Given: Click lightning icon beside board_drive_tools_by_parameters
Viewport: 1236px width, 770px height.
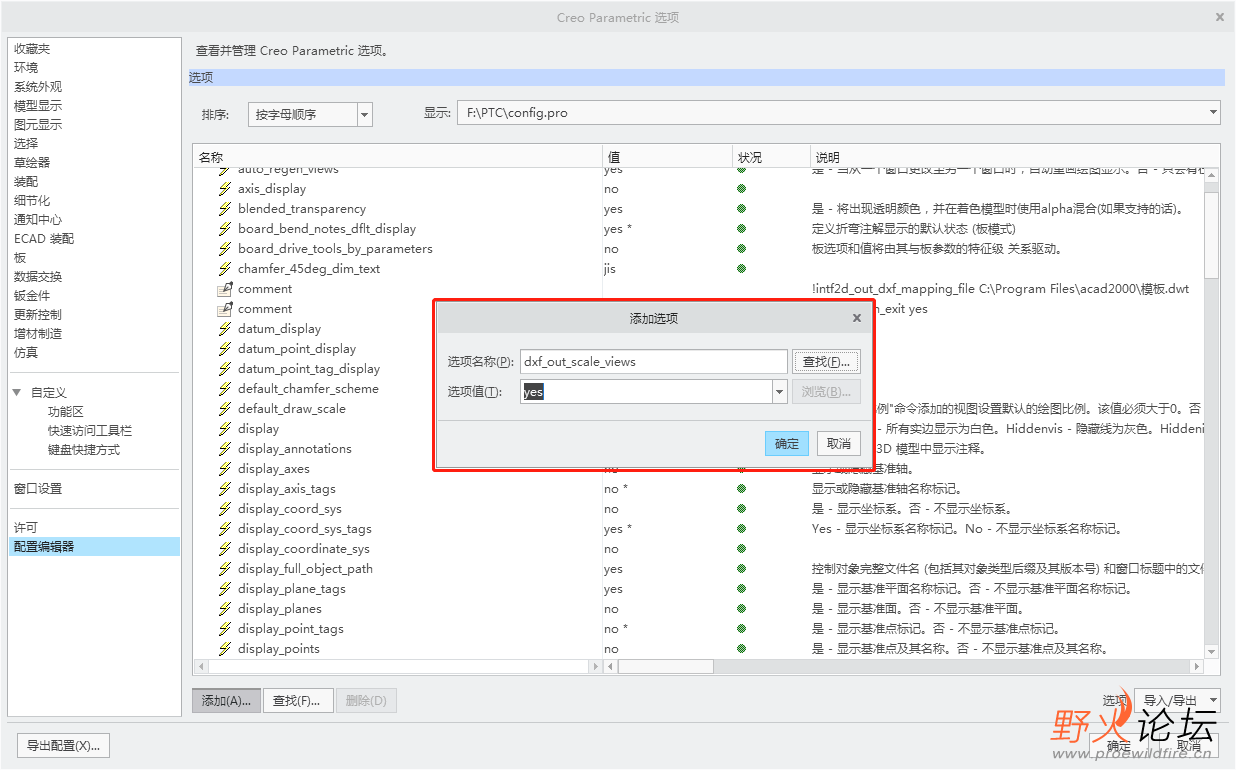Looking at the screenshot, I should coord(225,249).
